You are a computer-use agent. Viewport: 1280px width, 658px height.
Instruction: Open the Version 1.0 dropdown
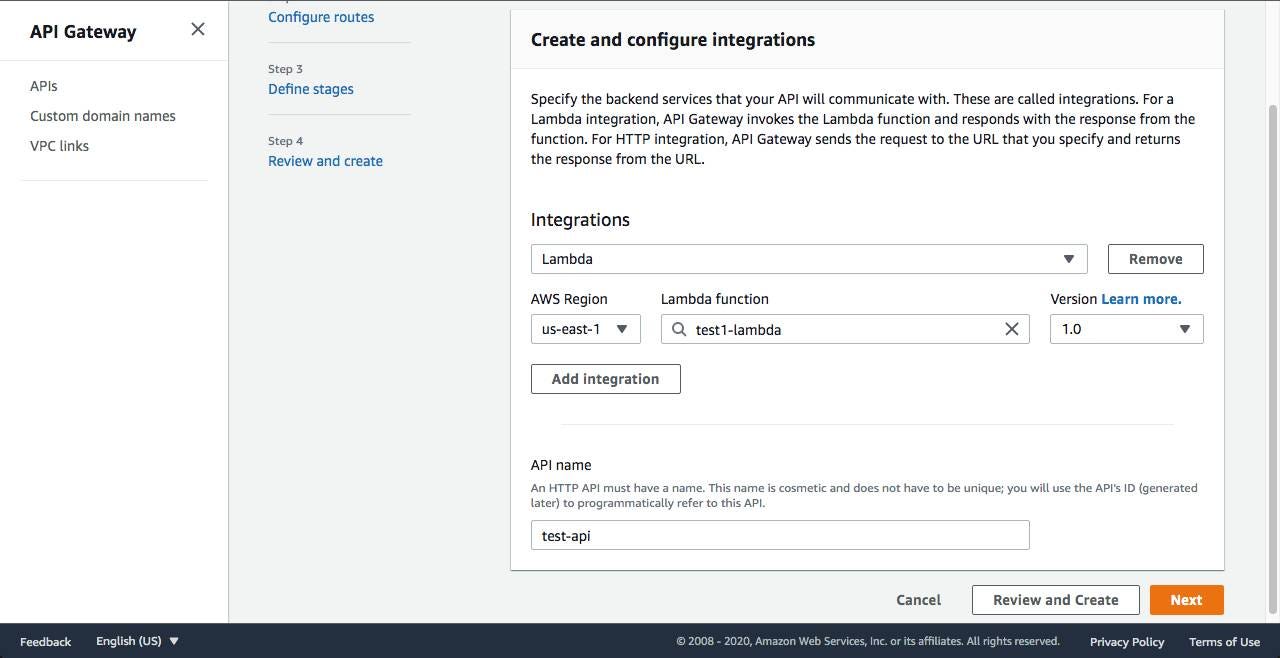click(x=1126, y=329)
